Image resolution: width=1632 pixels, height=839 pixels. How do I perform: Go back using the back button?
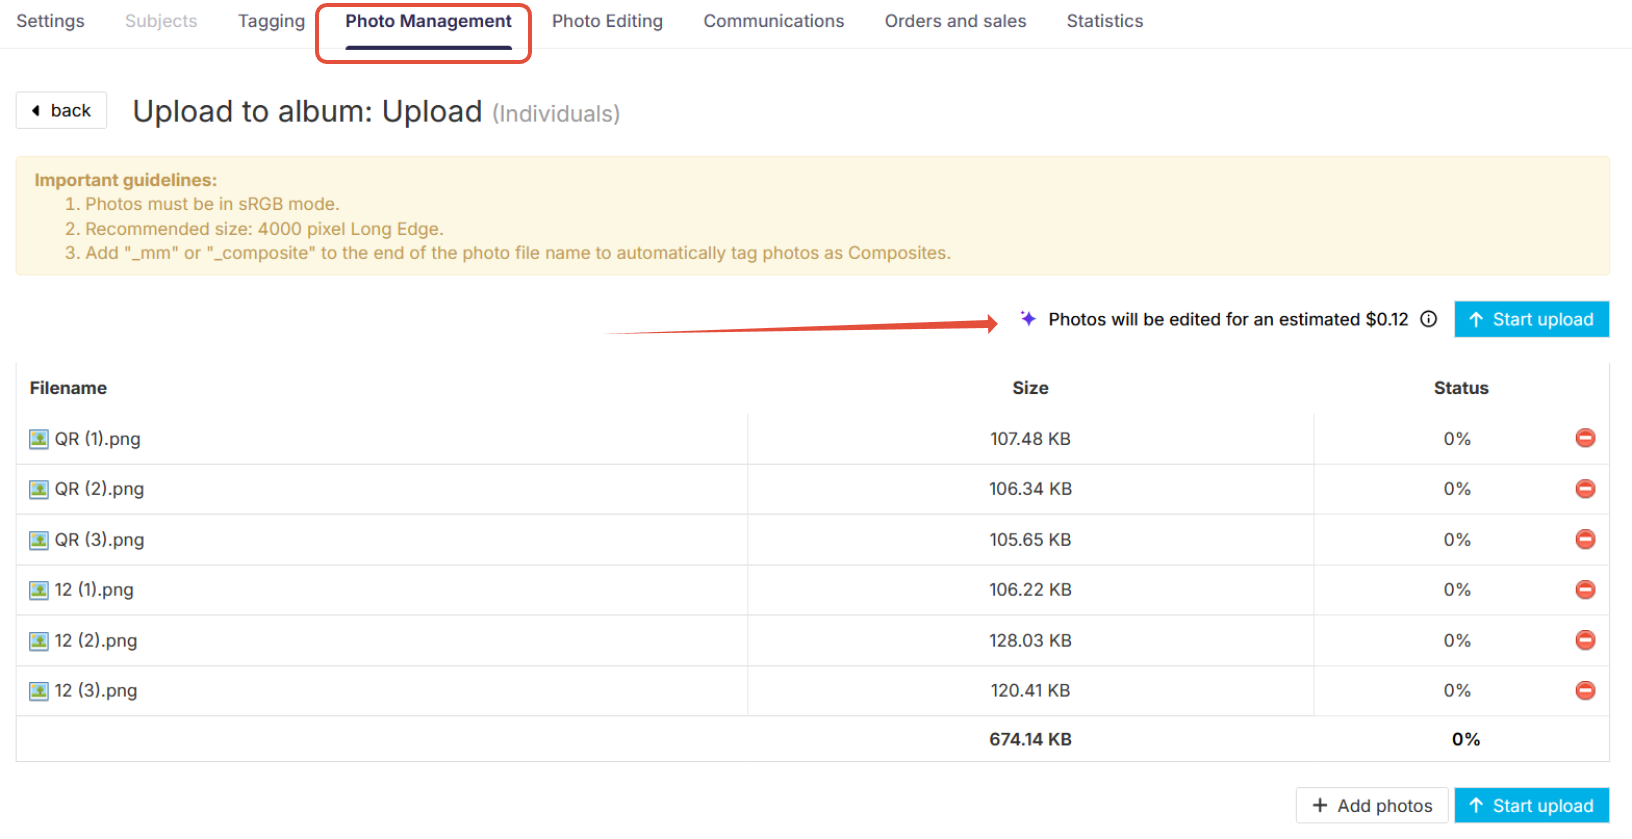tap(61, 110)
